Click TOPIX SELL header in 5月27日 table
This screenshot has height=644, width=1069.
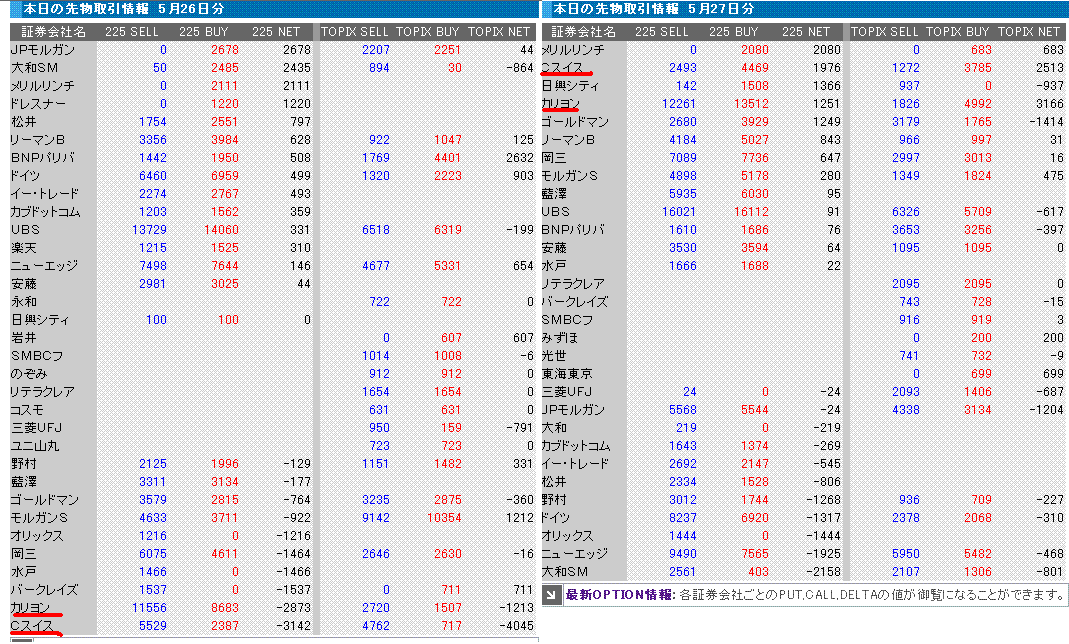point(886,32)
